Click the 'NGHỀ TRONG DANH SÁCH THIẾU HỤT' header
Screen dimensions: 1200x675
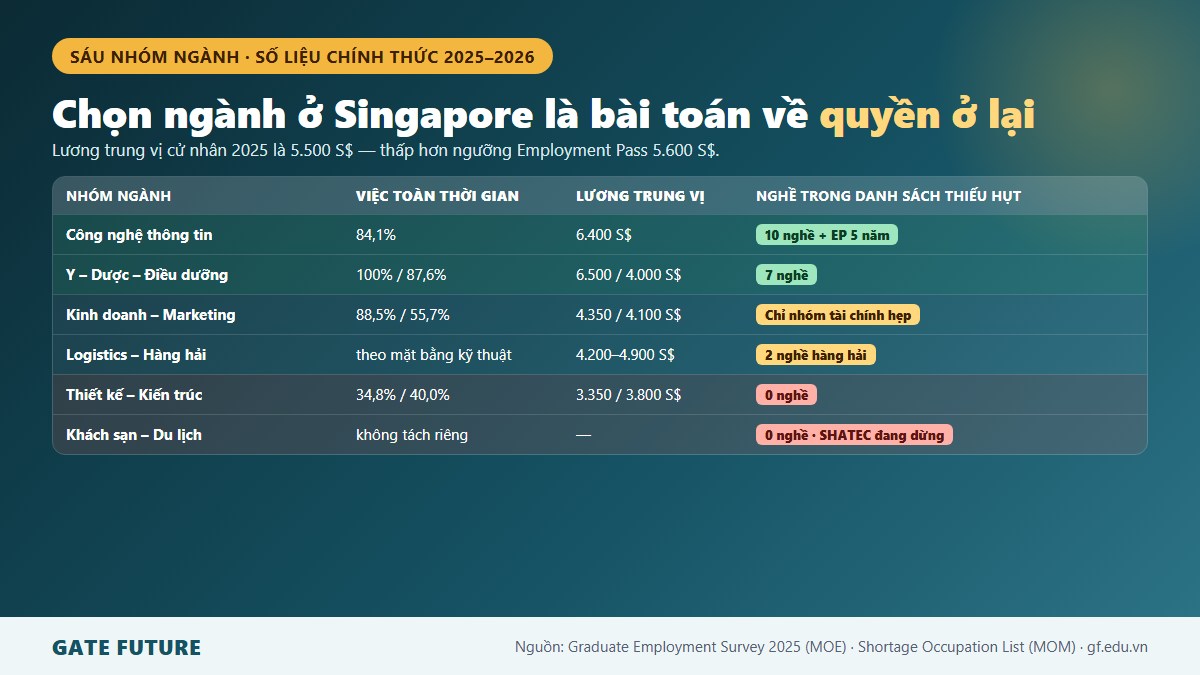pos(888,196)
